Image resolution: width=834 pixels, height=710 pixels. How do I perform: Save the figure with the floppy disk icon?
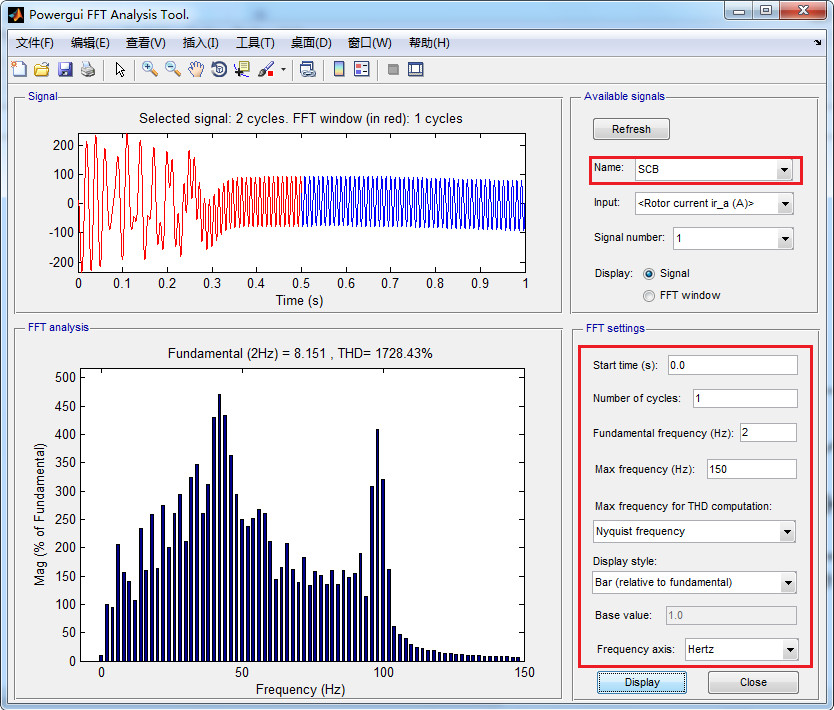point(65,69)
